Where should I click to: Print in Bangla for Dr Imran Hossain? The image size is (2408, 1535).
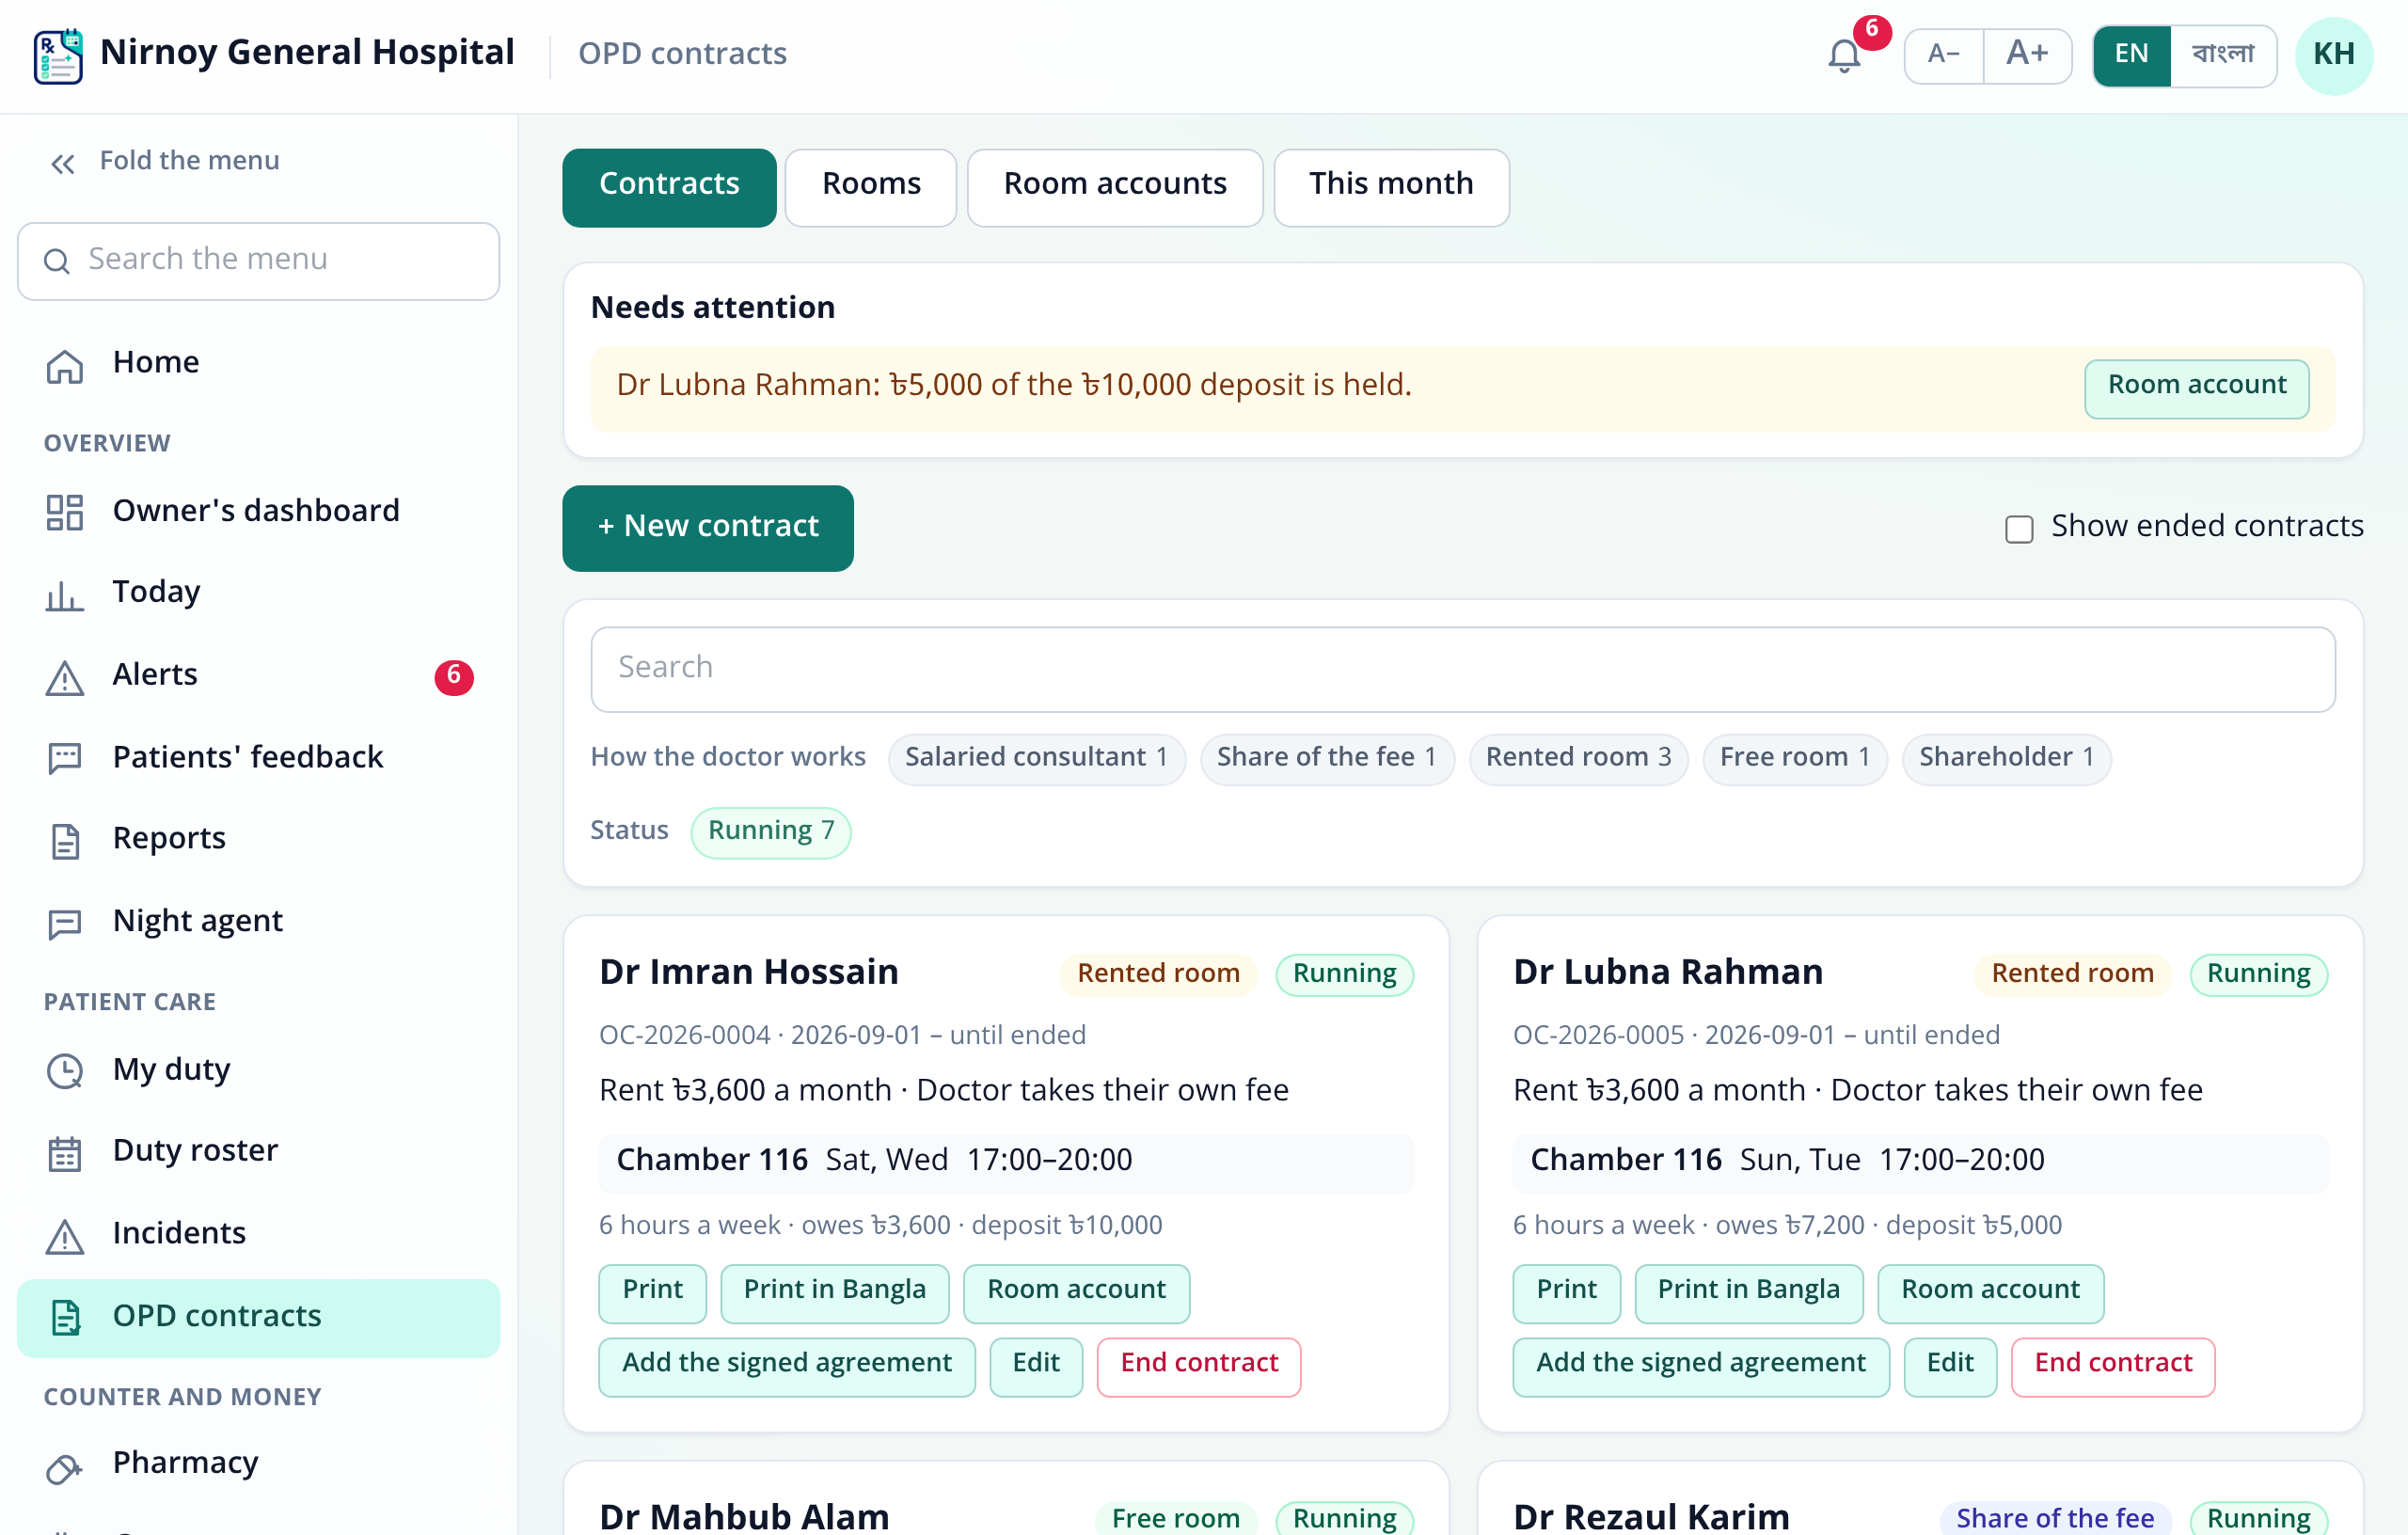834,1292
